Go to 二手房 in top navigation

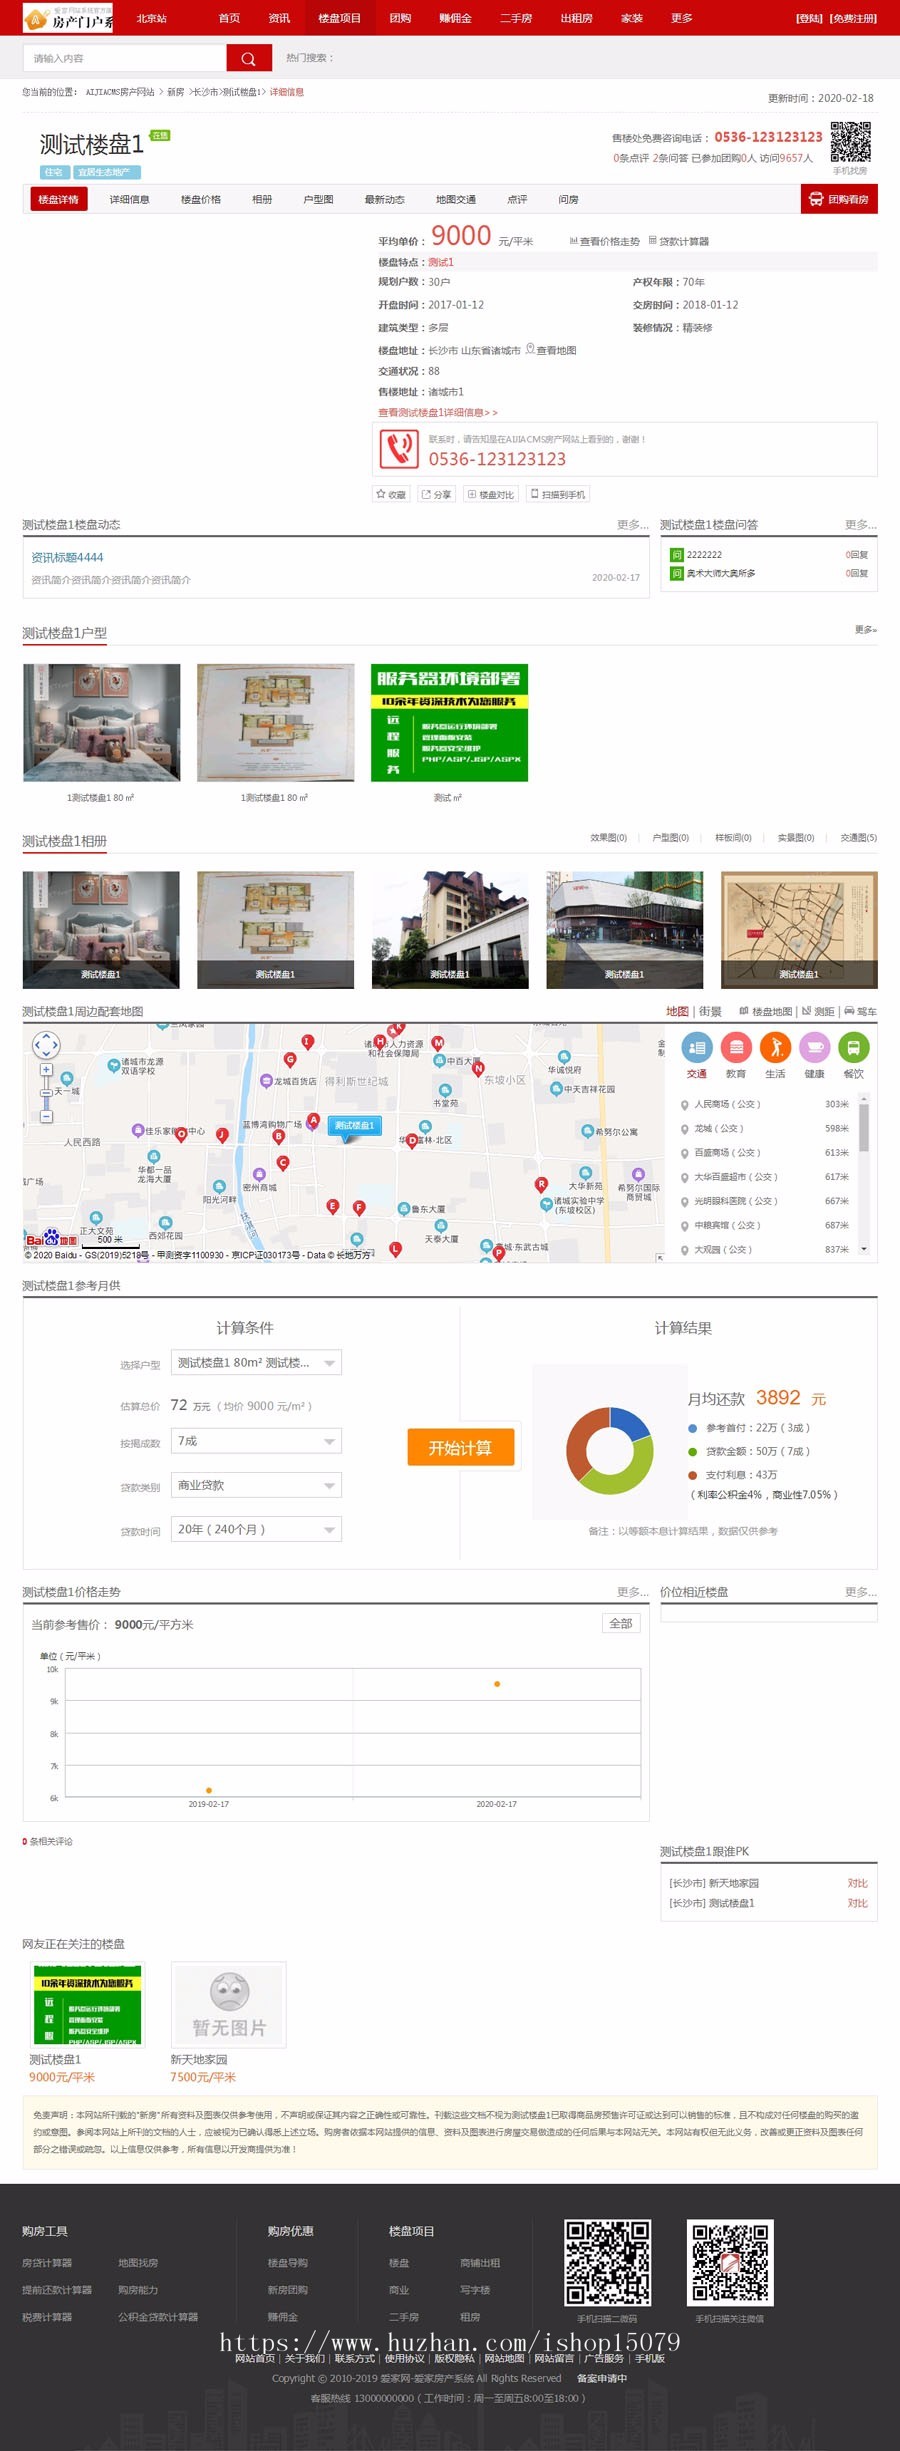516,18
